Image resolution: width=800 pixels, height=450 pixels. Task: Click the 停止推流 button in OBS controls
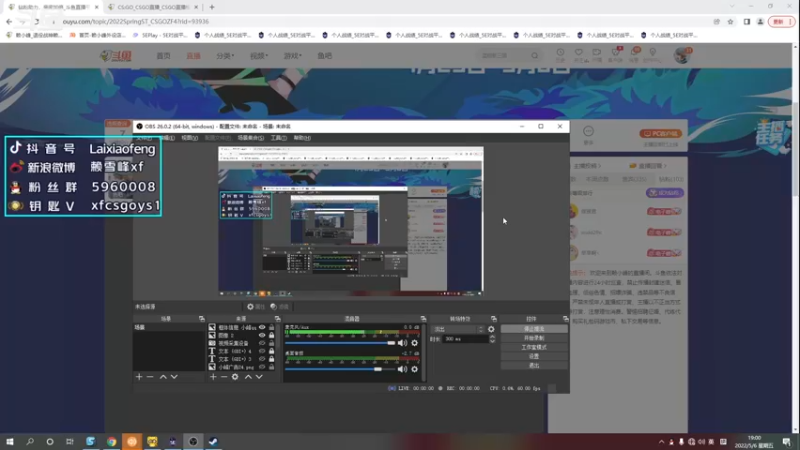click(534, 329)
